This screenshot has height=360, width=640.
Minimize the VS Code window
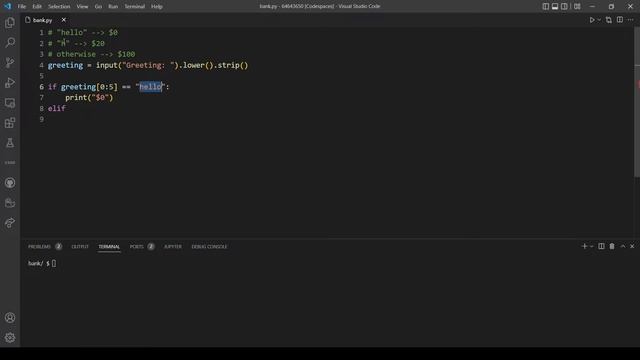pos(592,7)
